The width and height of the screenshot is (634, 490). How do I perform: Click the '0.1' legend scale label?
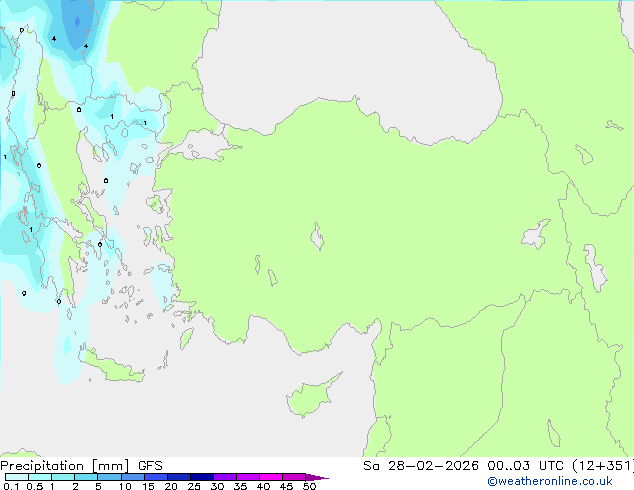coord(11,486)
